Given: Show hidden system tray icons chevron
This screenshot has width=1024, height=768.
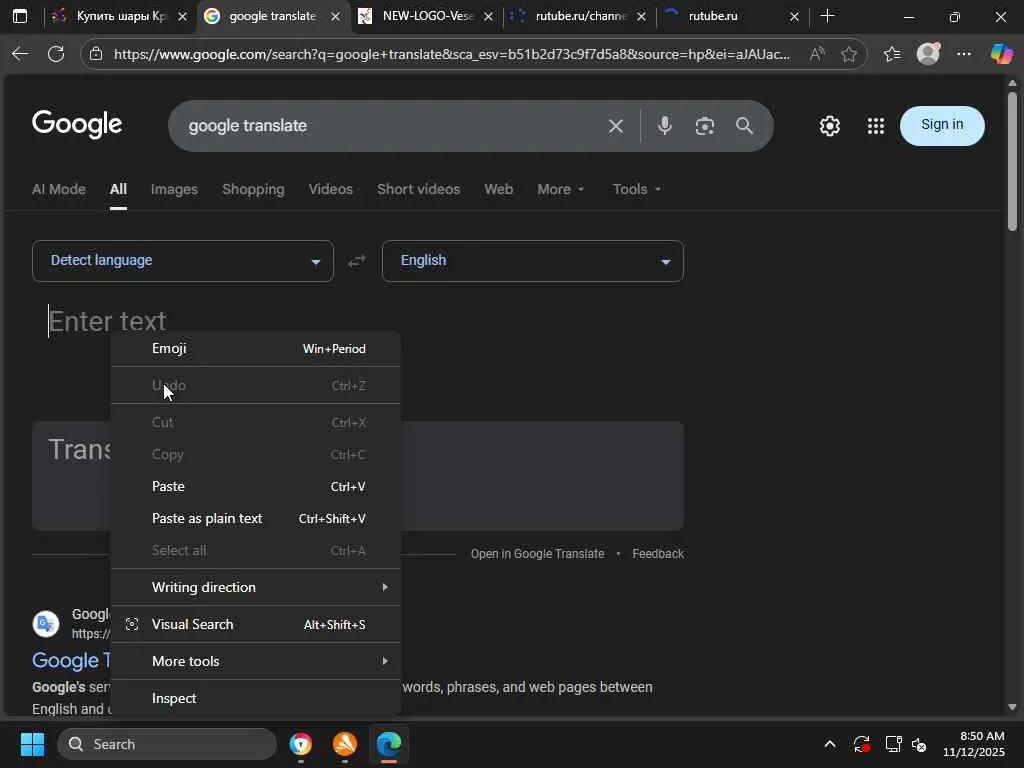Looking at the screenshot, I should (x=829, y=744).
